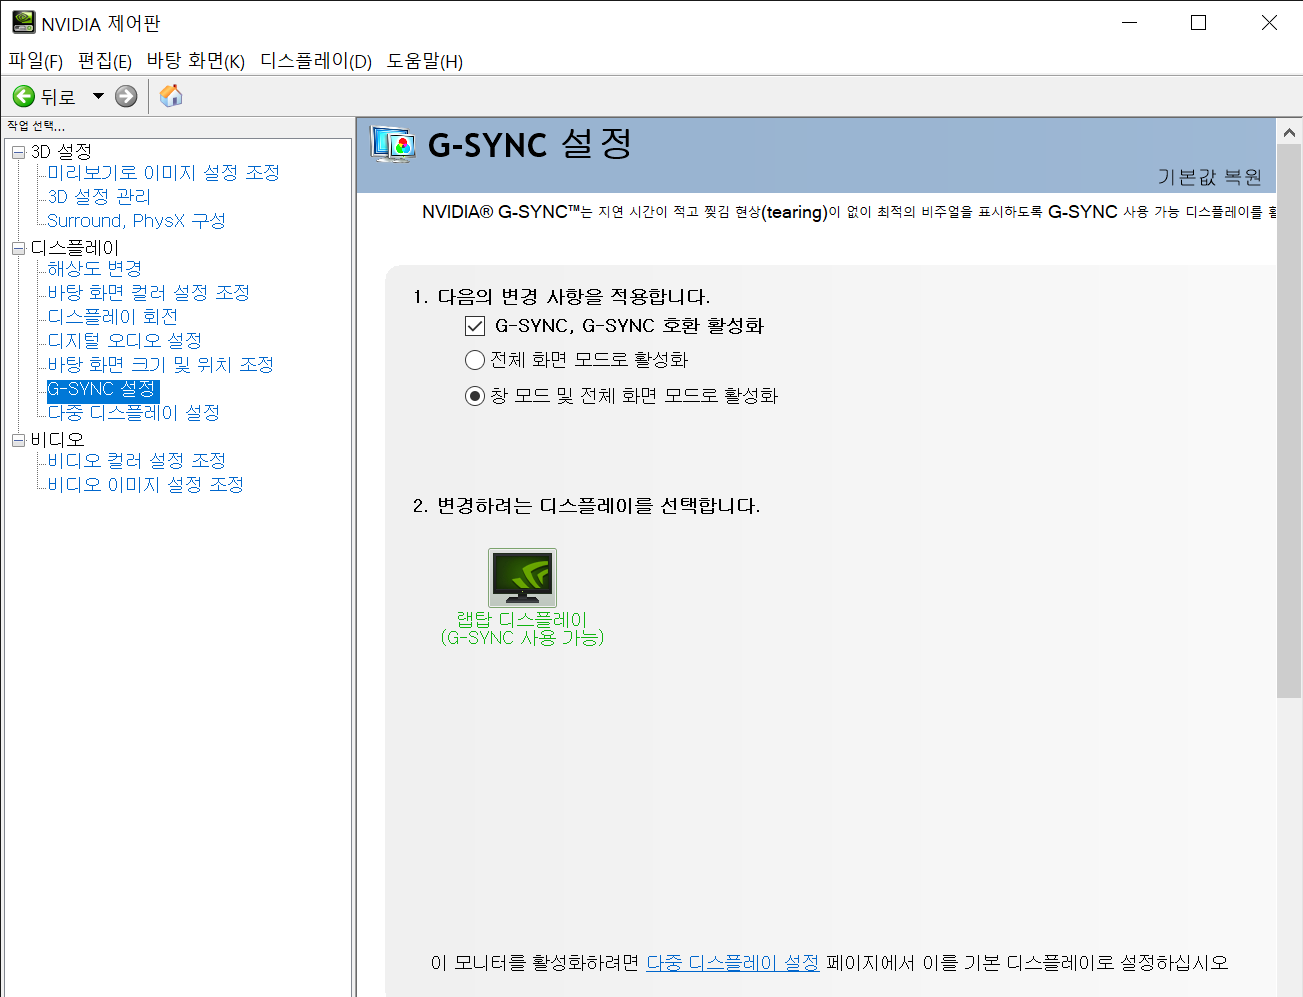This screenshot has height=997, width=1303.
Task: Click the green Back arrow icon
Action: point(23,96)
